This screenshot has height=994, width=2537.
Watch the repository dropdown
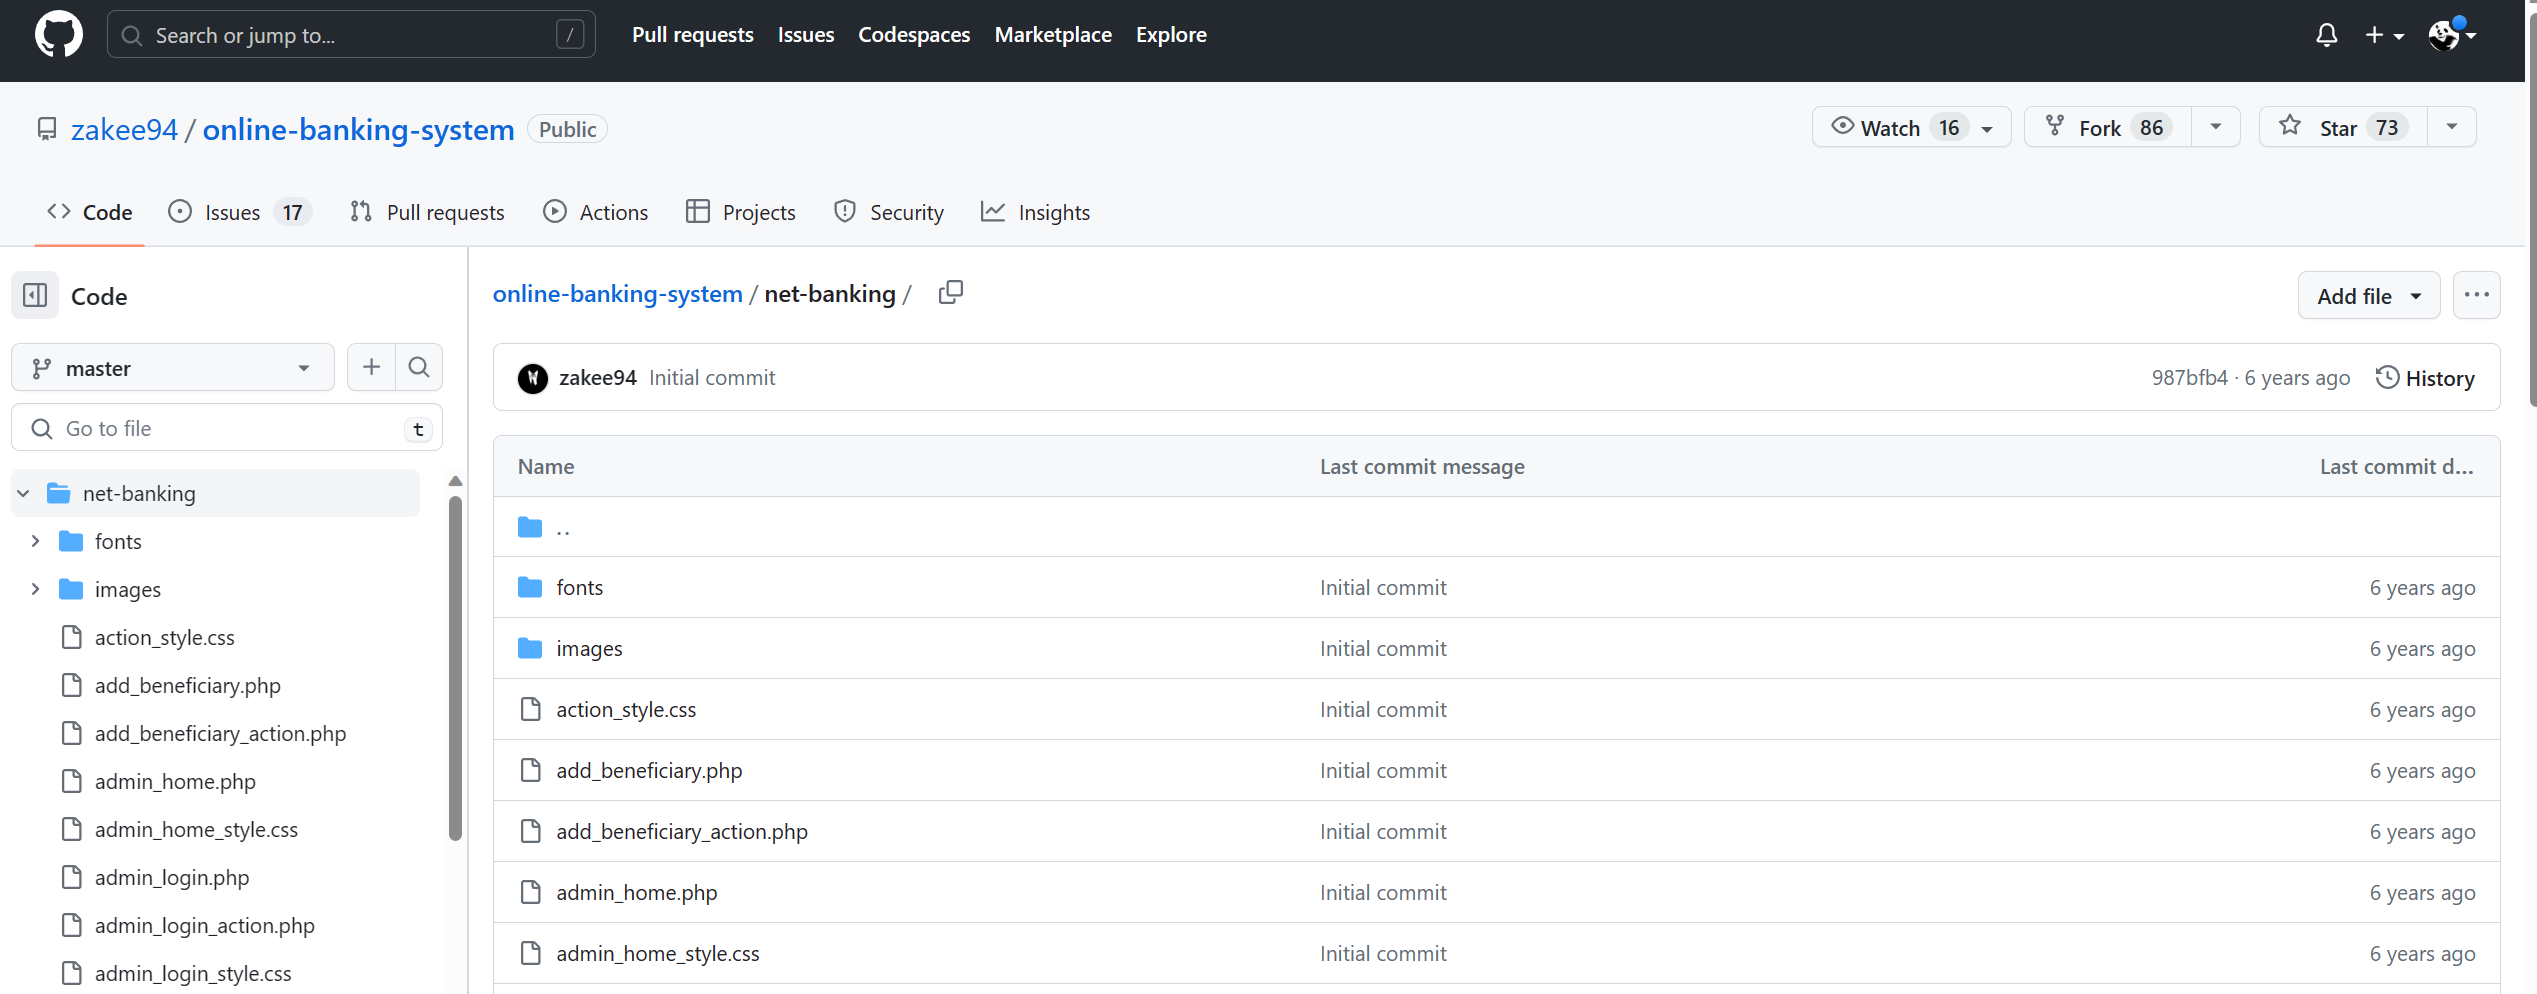pos(1911,127)
